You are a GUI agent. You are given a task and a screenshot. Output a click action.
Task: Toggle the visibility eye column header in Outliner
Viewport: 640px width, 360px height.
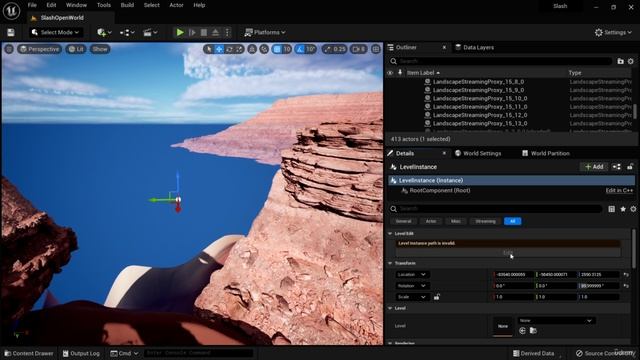390,73
